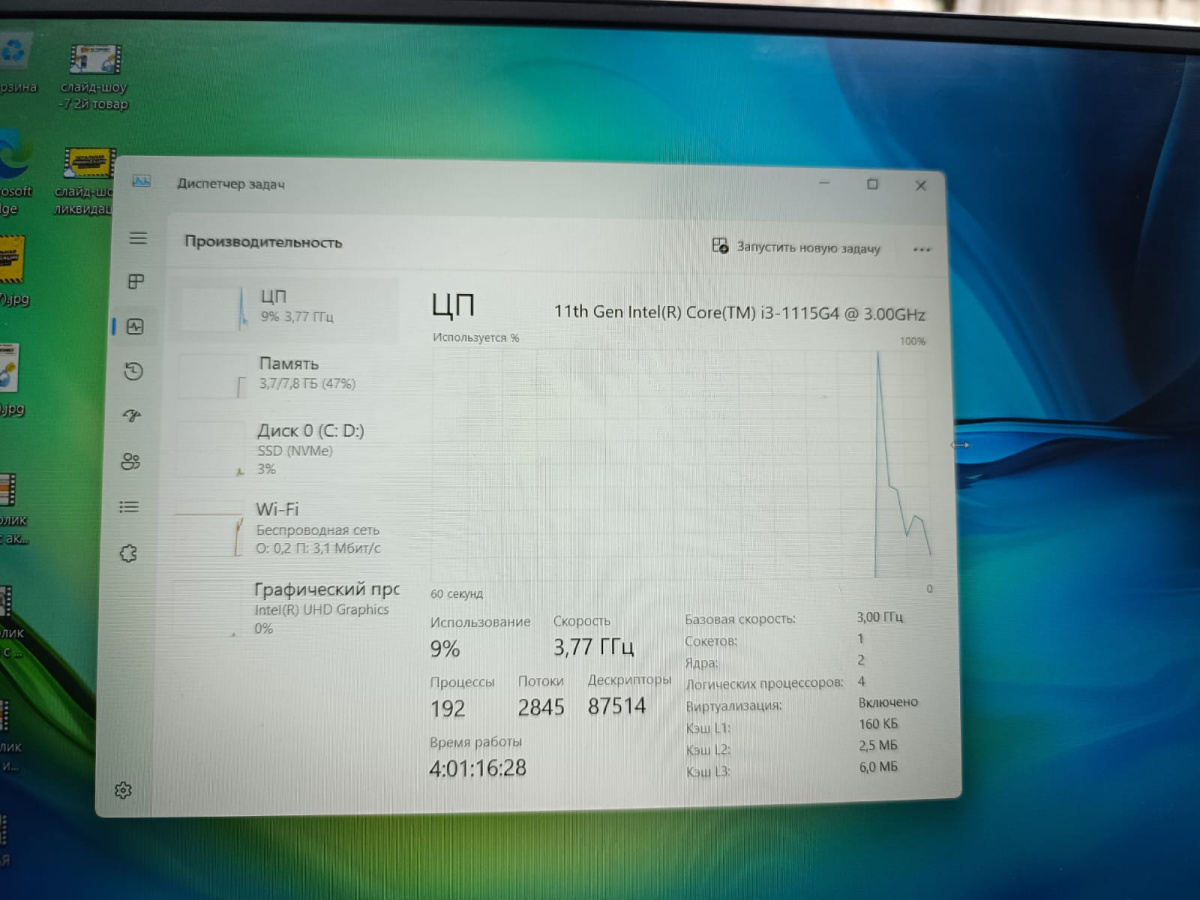Click the CPU usage graph area
The height and width of the screenshot is (900, 1200).
pos(683,463)
